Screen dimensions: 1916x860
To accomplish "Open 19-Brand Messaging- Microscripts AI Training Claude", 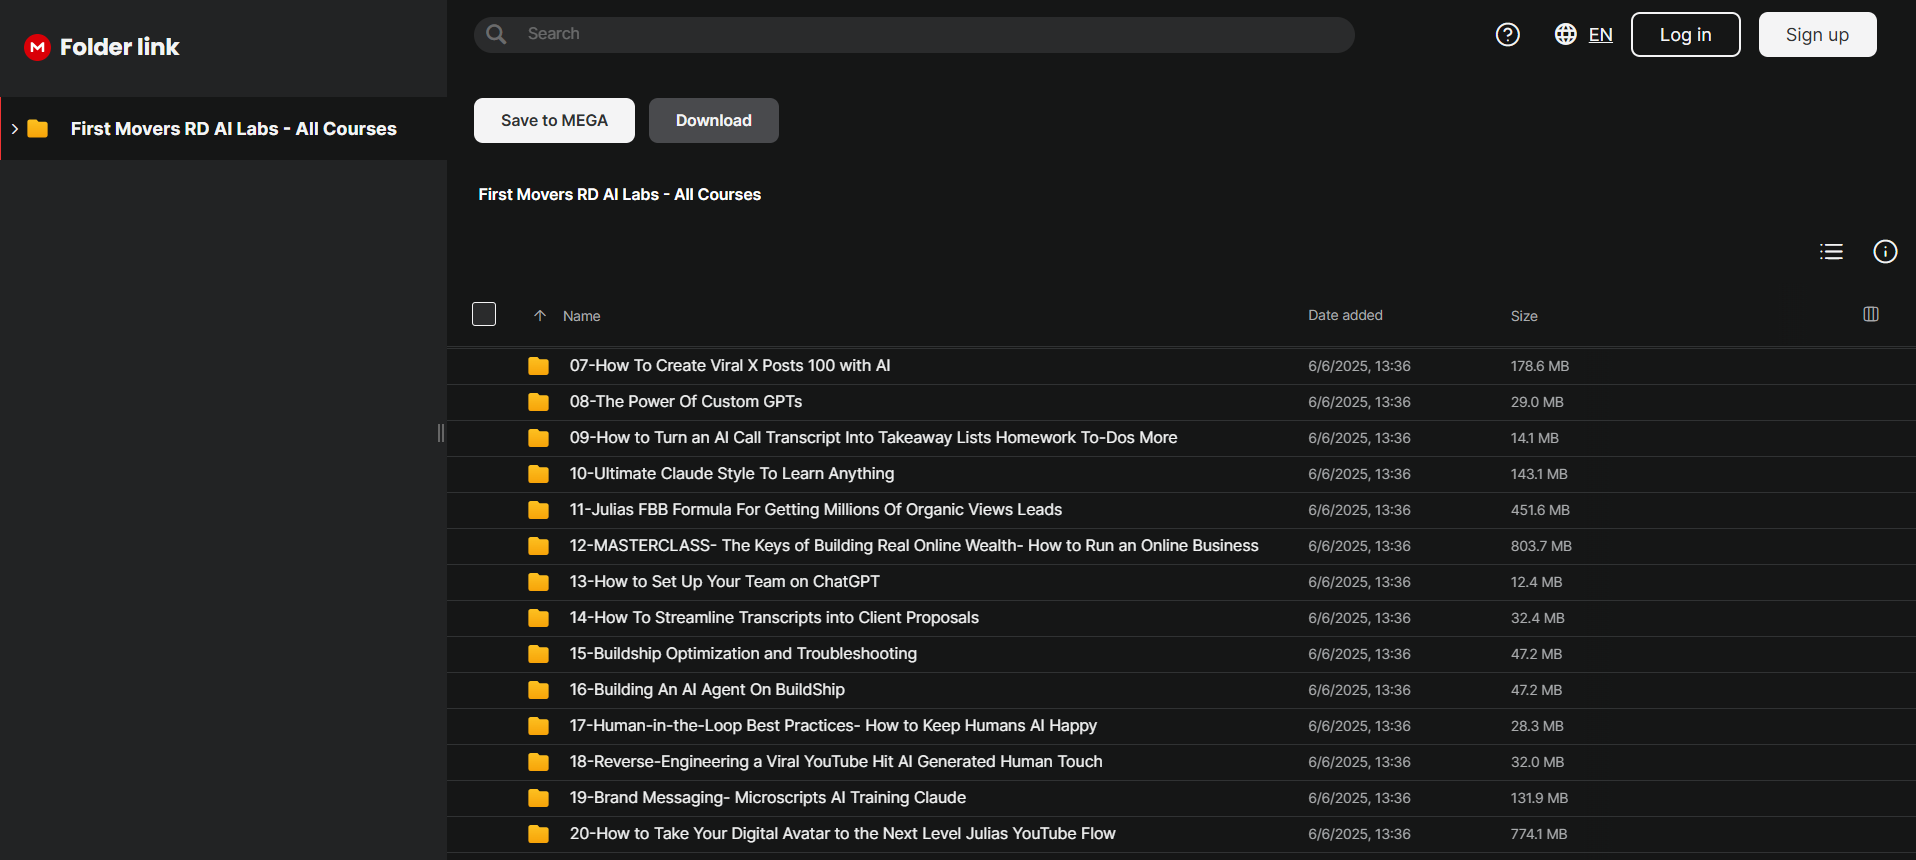I will [x=768, y=798].
